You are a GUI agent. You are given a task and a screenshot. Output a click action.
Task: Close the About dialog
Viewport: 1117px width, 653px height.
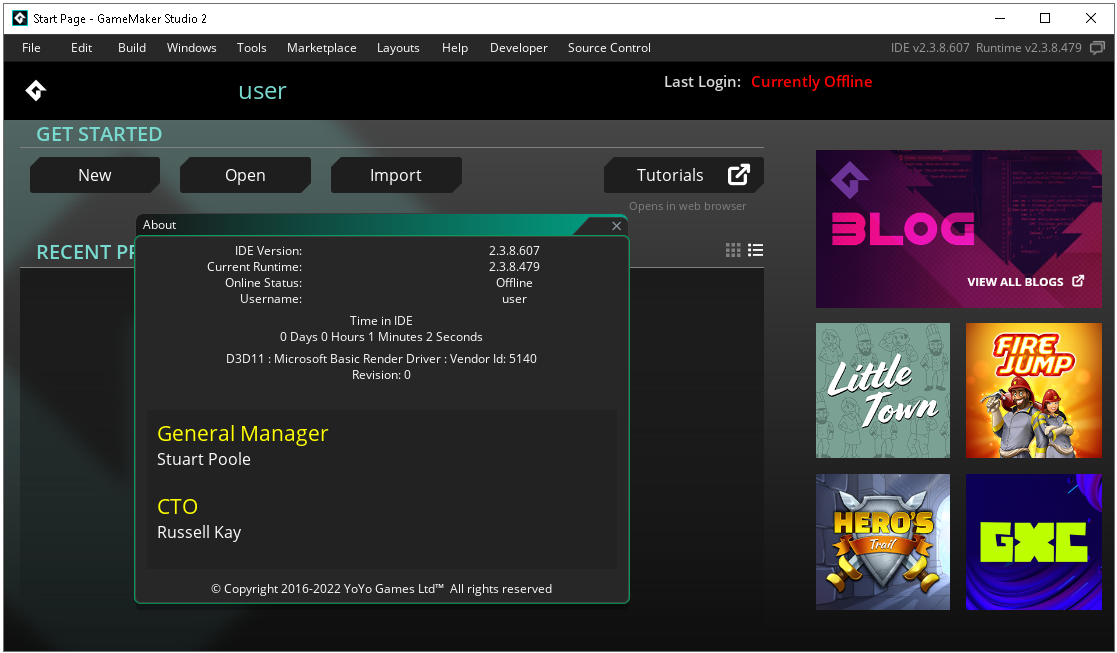click(x=616, y=226)
